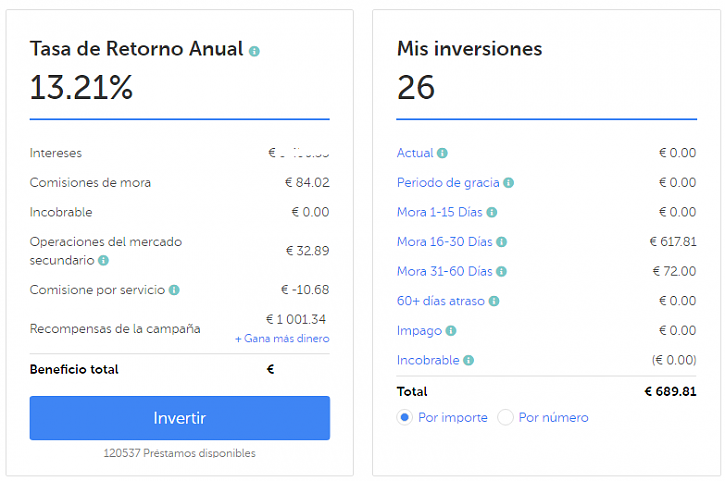Open the Mora 16-30 Días link

tap(445, 242)
